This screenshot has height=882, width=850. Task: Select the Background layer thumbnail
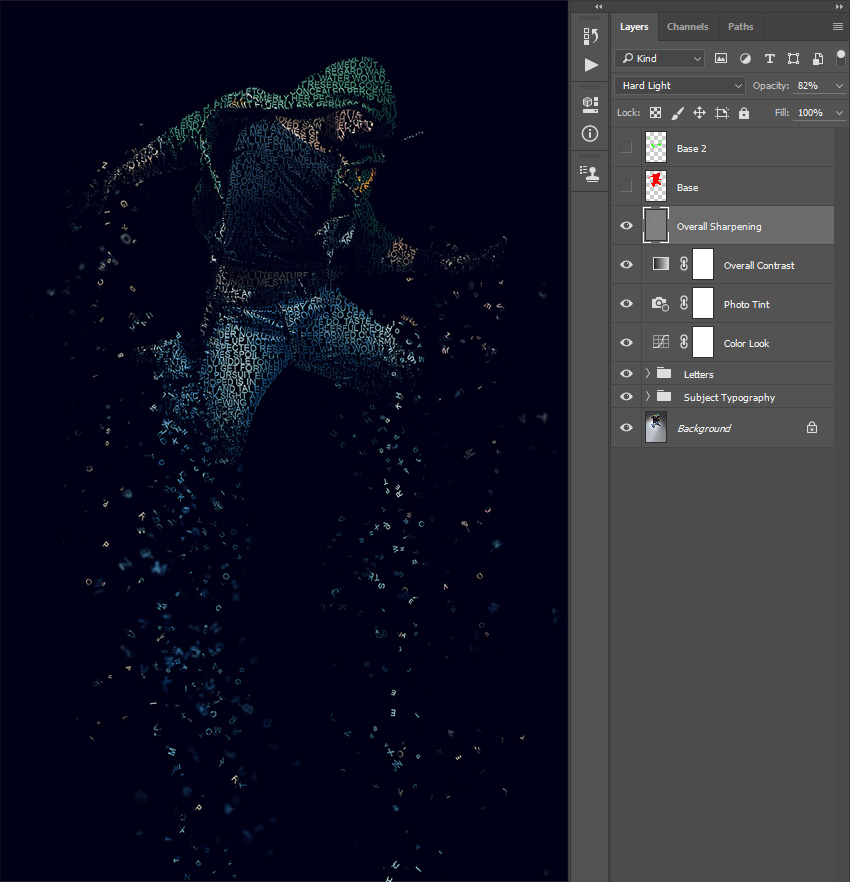pos(656,427)
